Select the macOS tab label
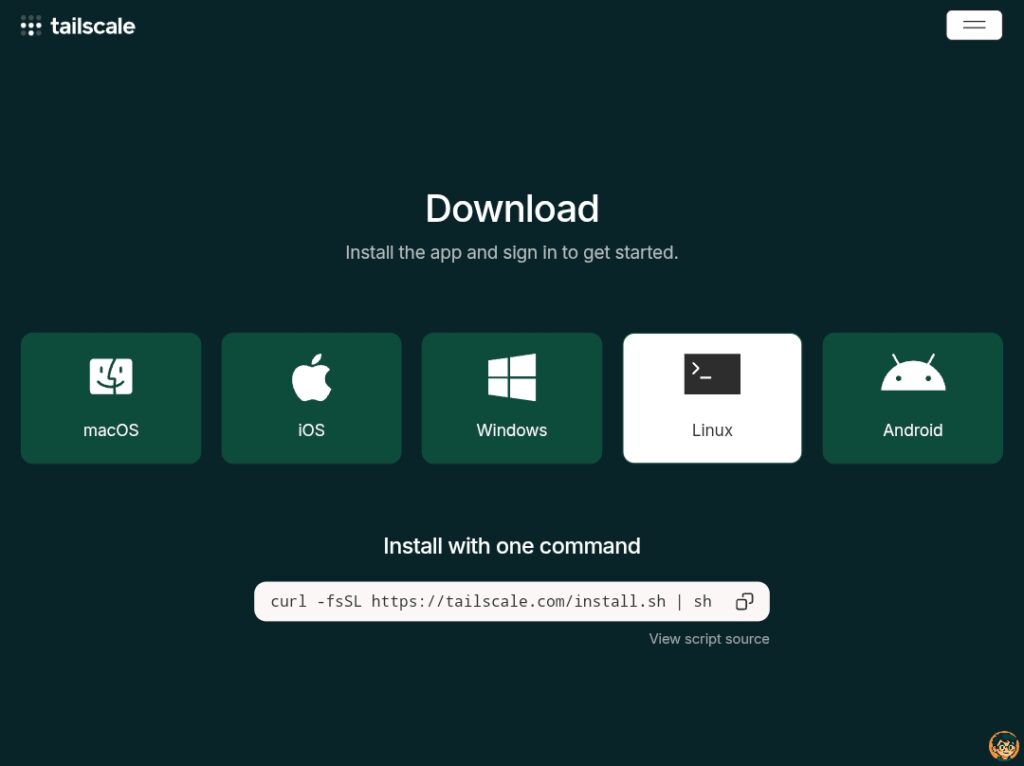The width and height of the screenshot is (1024, 766). [111, 430]
